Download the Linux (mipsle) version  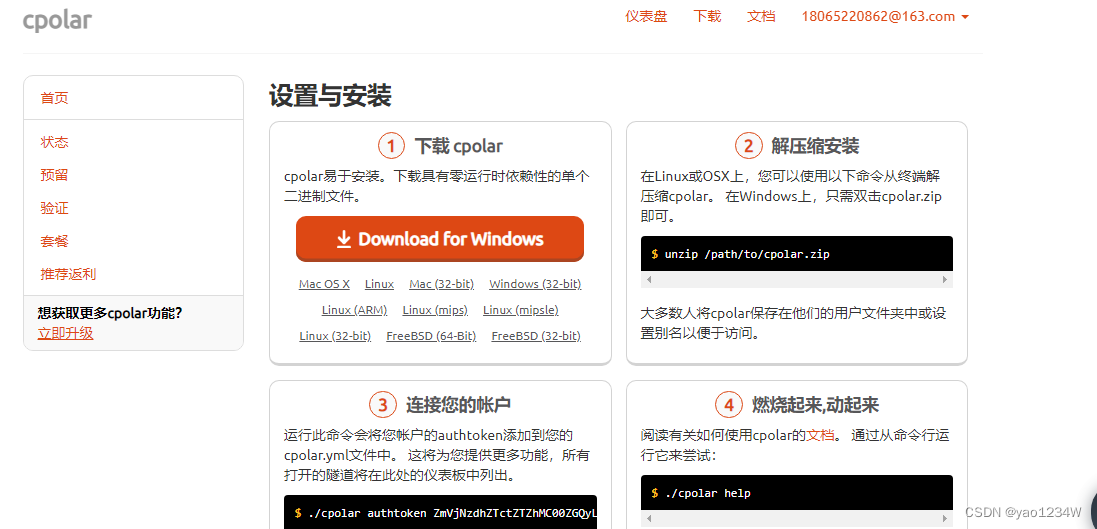point(521,310)
